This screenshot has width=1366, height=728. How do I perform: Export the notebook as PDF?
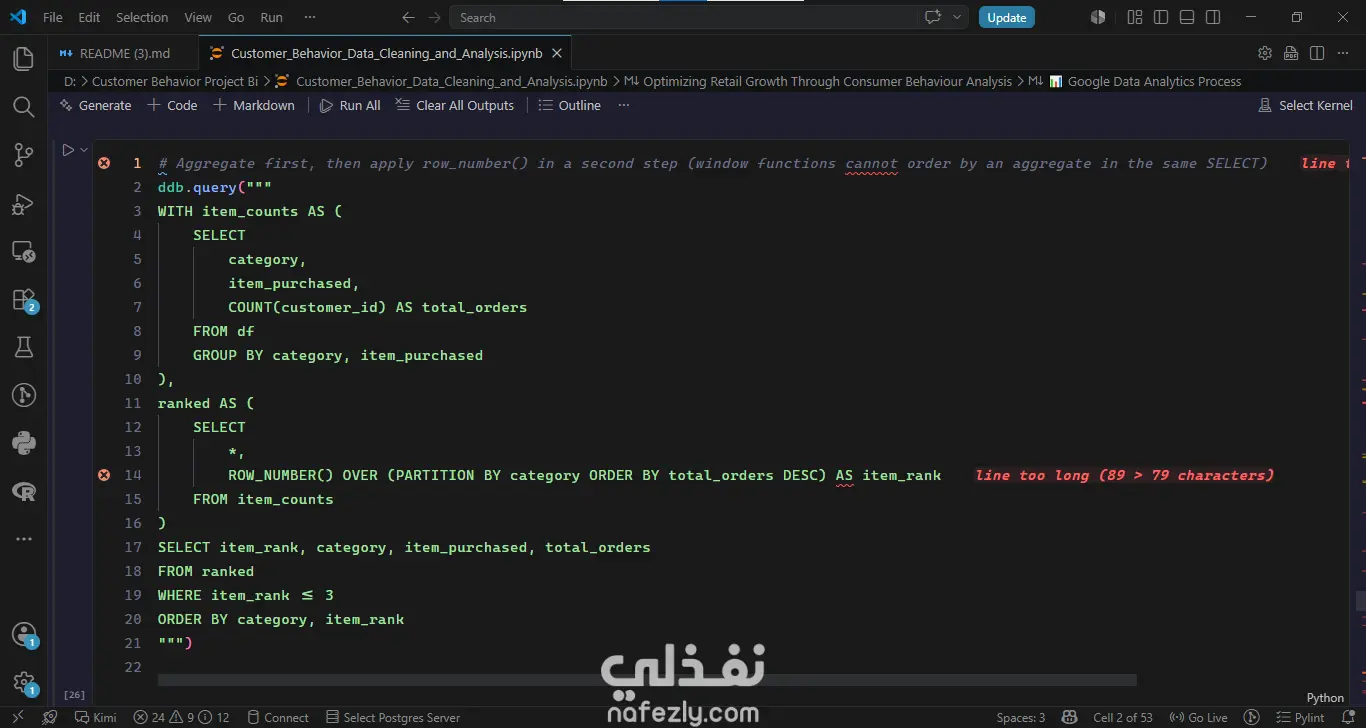(1291, 53)
